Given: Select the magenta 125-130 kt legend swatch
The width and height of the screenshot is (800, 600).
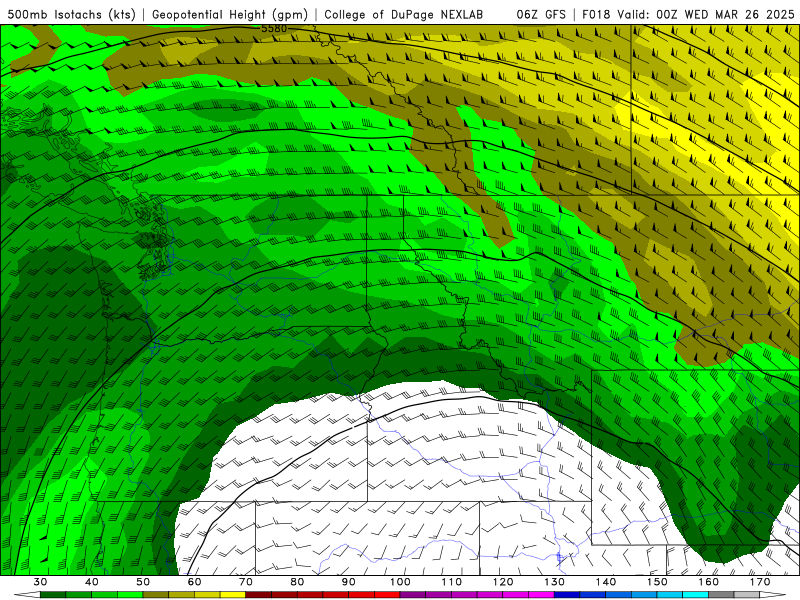Looking at the screenshot, I should tap(541, 595).
